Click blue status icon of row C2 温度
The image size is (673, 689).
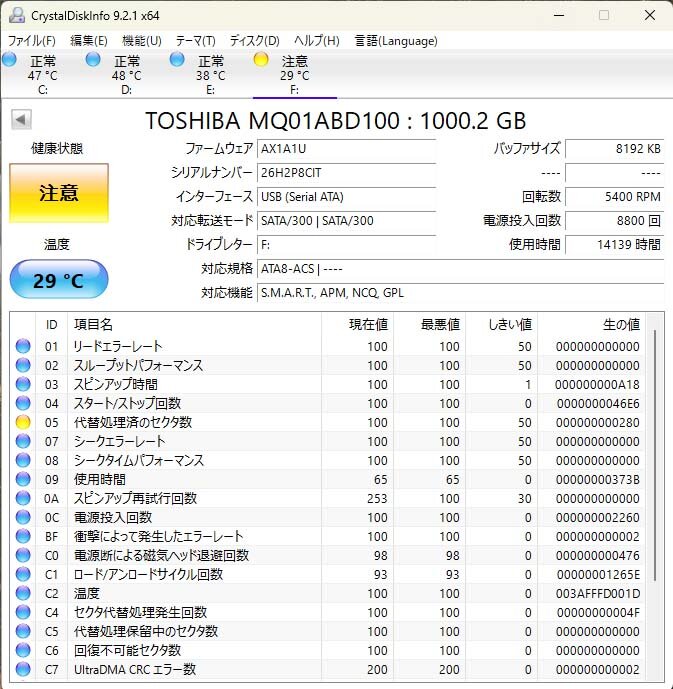[x=23, y=593]
